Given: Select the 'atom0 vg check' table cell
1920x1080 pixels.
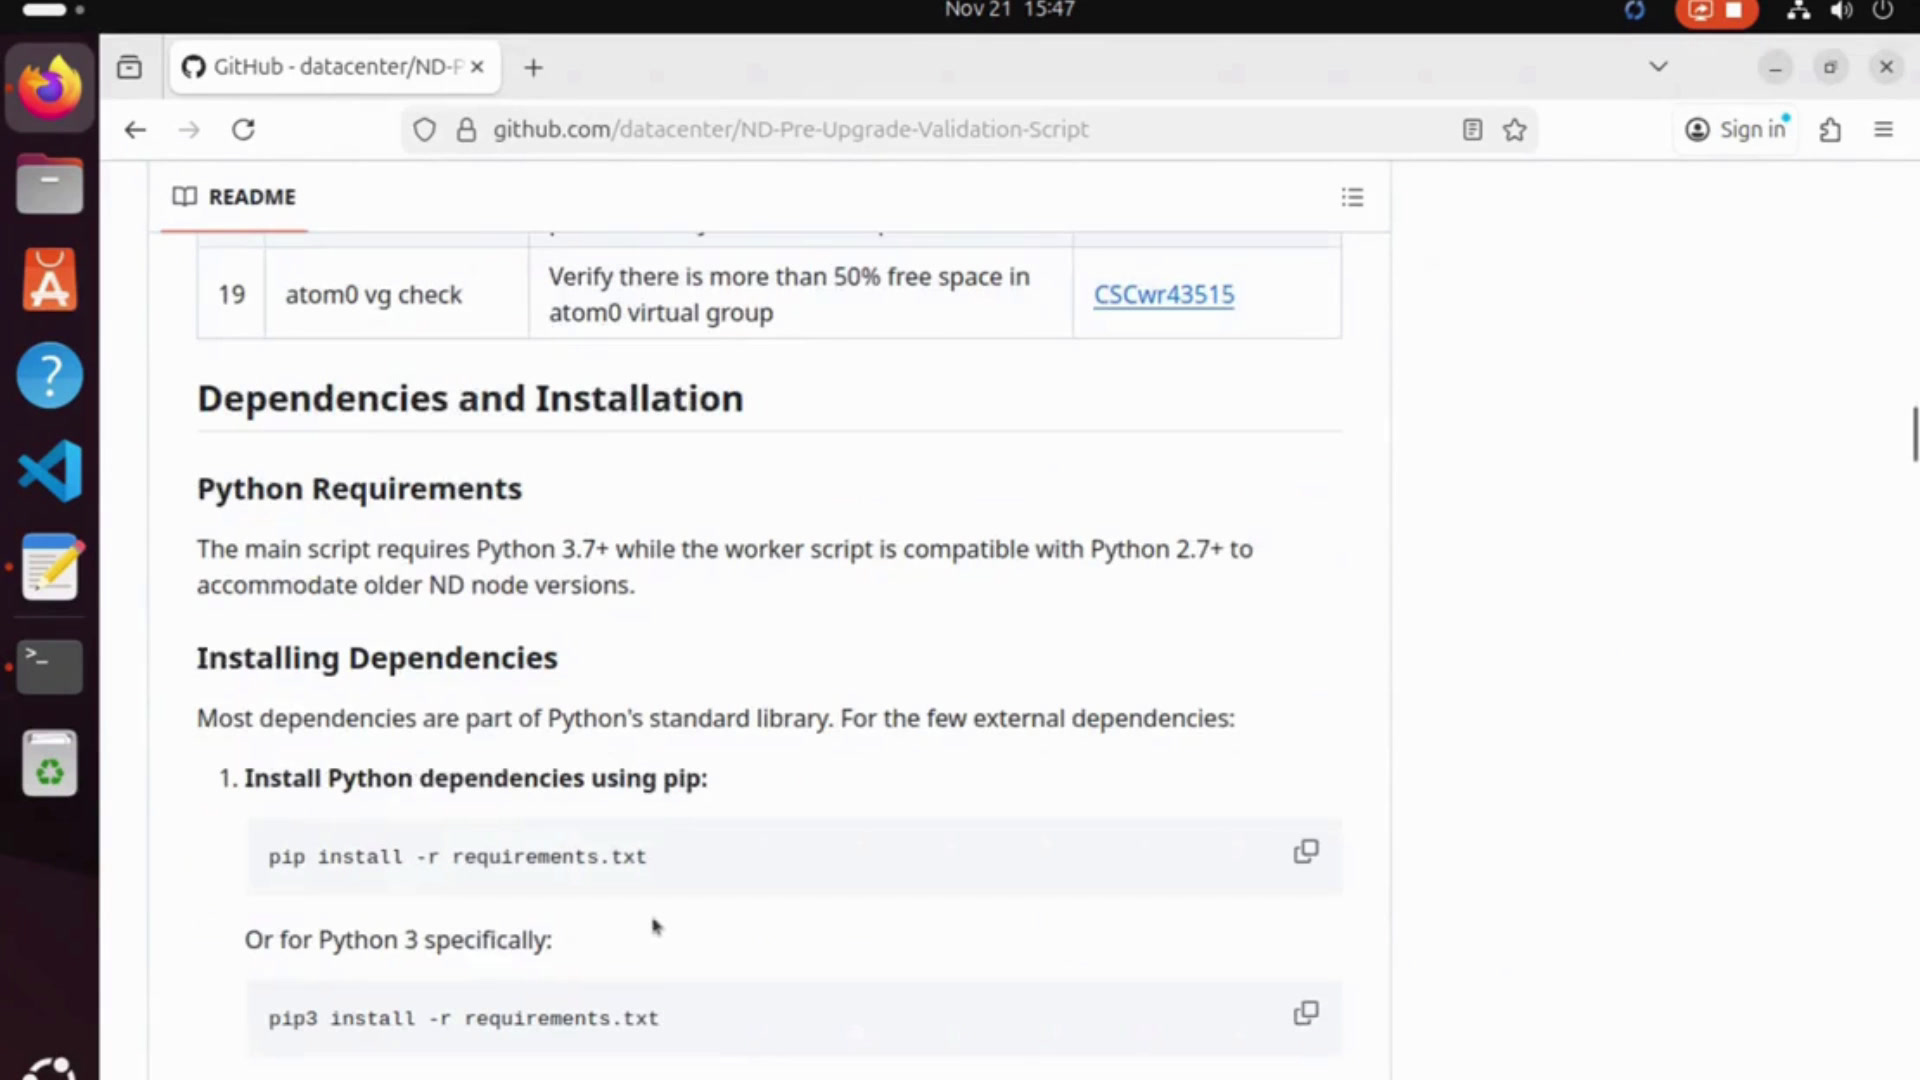Looking at the screenshot, I should click(x=396, y=294).
